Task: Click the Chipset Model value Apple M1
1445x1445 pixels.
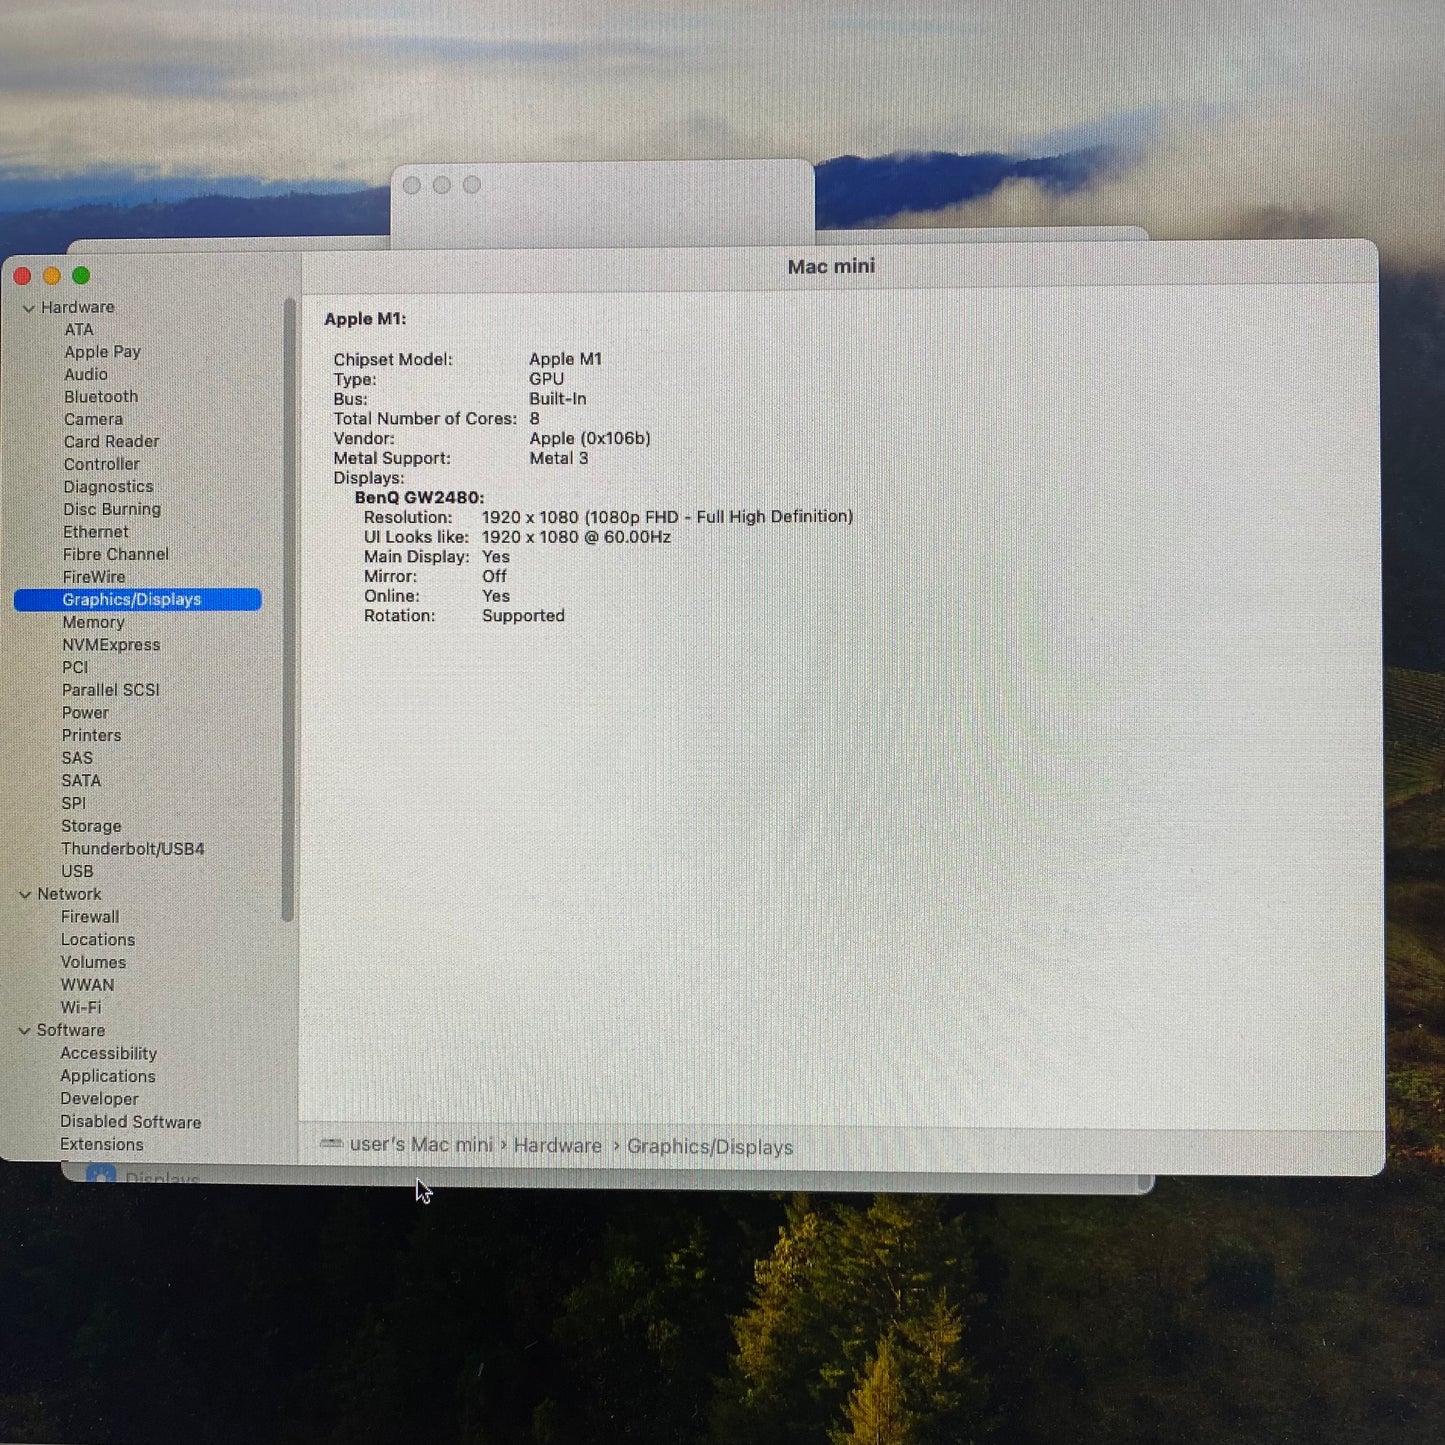Action: (566, 360)
